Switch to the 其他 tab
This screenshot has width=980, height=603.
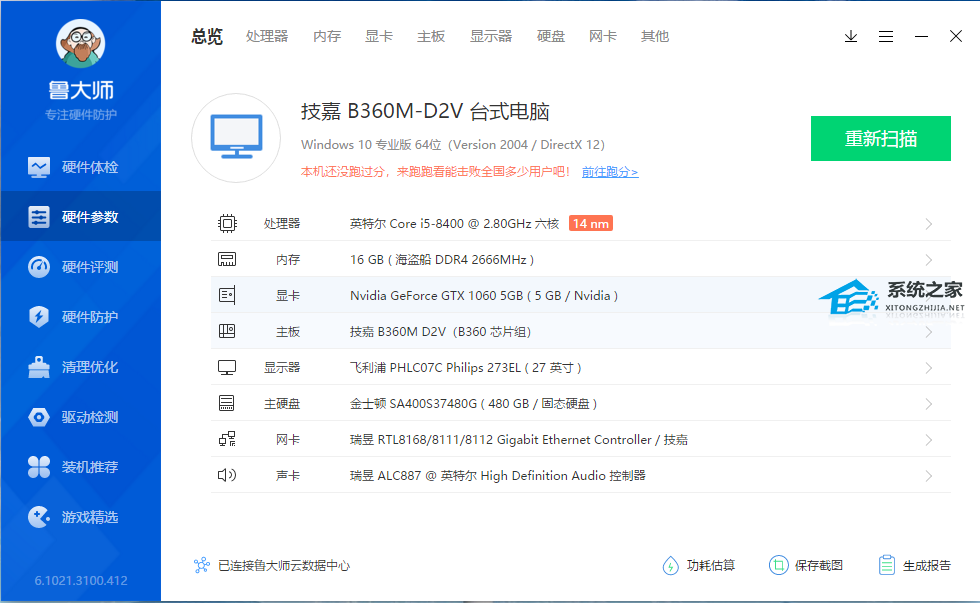click(654, 36)
